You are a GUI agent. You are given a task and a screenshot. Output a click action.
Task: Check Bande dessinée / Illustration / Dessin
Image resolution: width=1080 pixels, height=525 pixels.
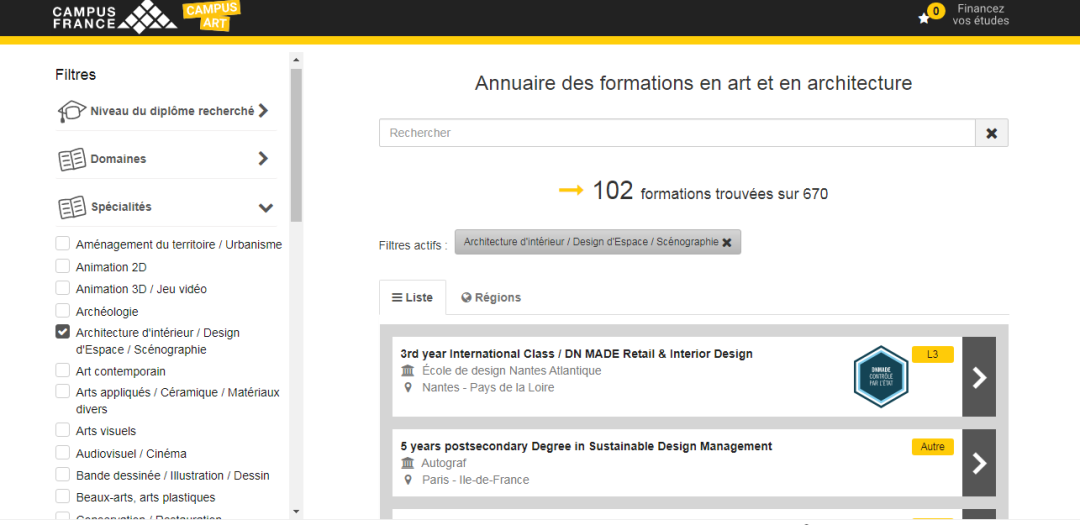tap(63, 475)
